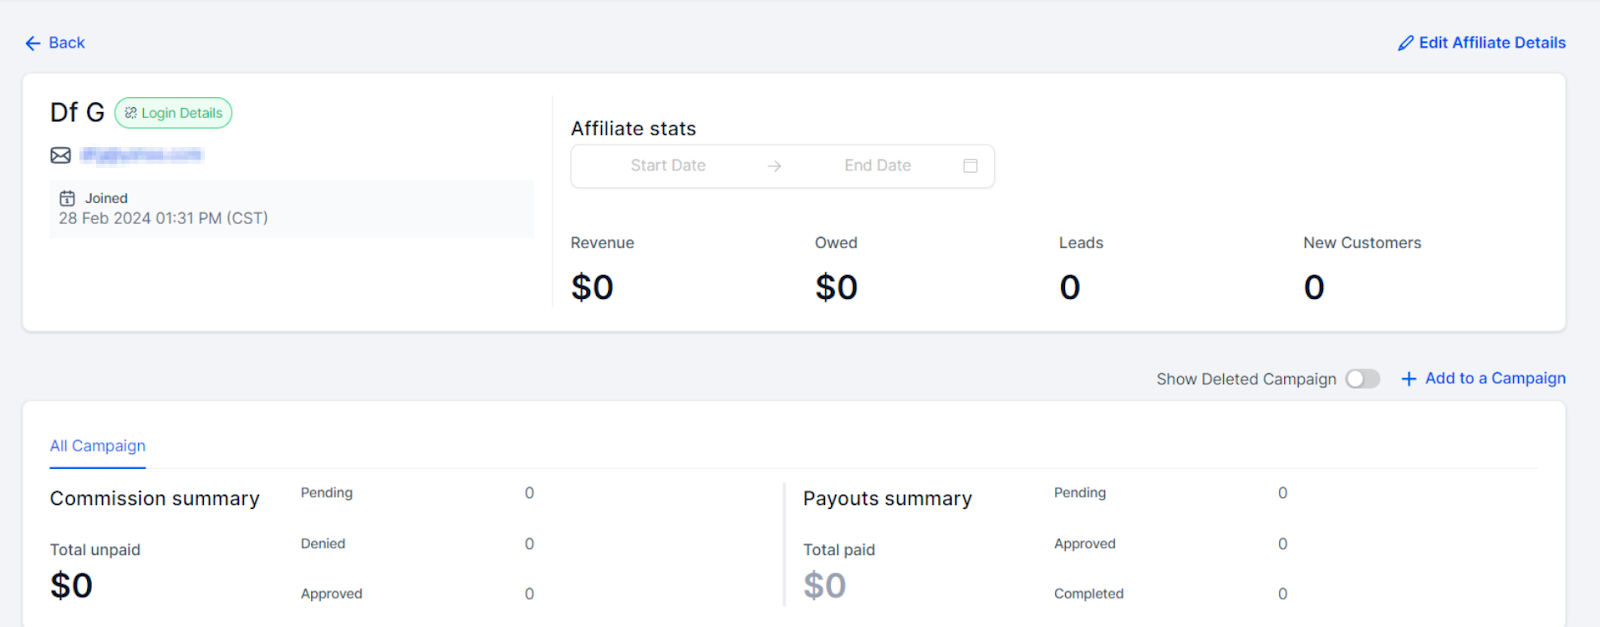The image size is (1600, 627).
Task: Click the Owed $0 value
Action: pos(836,288)
